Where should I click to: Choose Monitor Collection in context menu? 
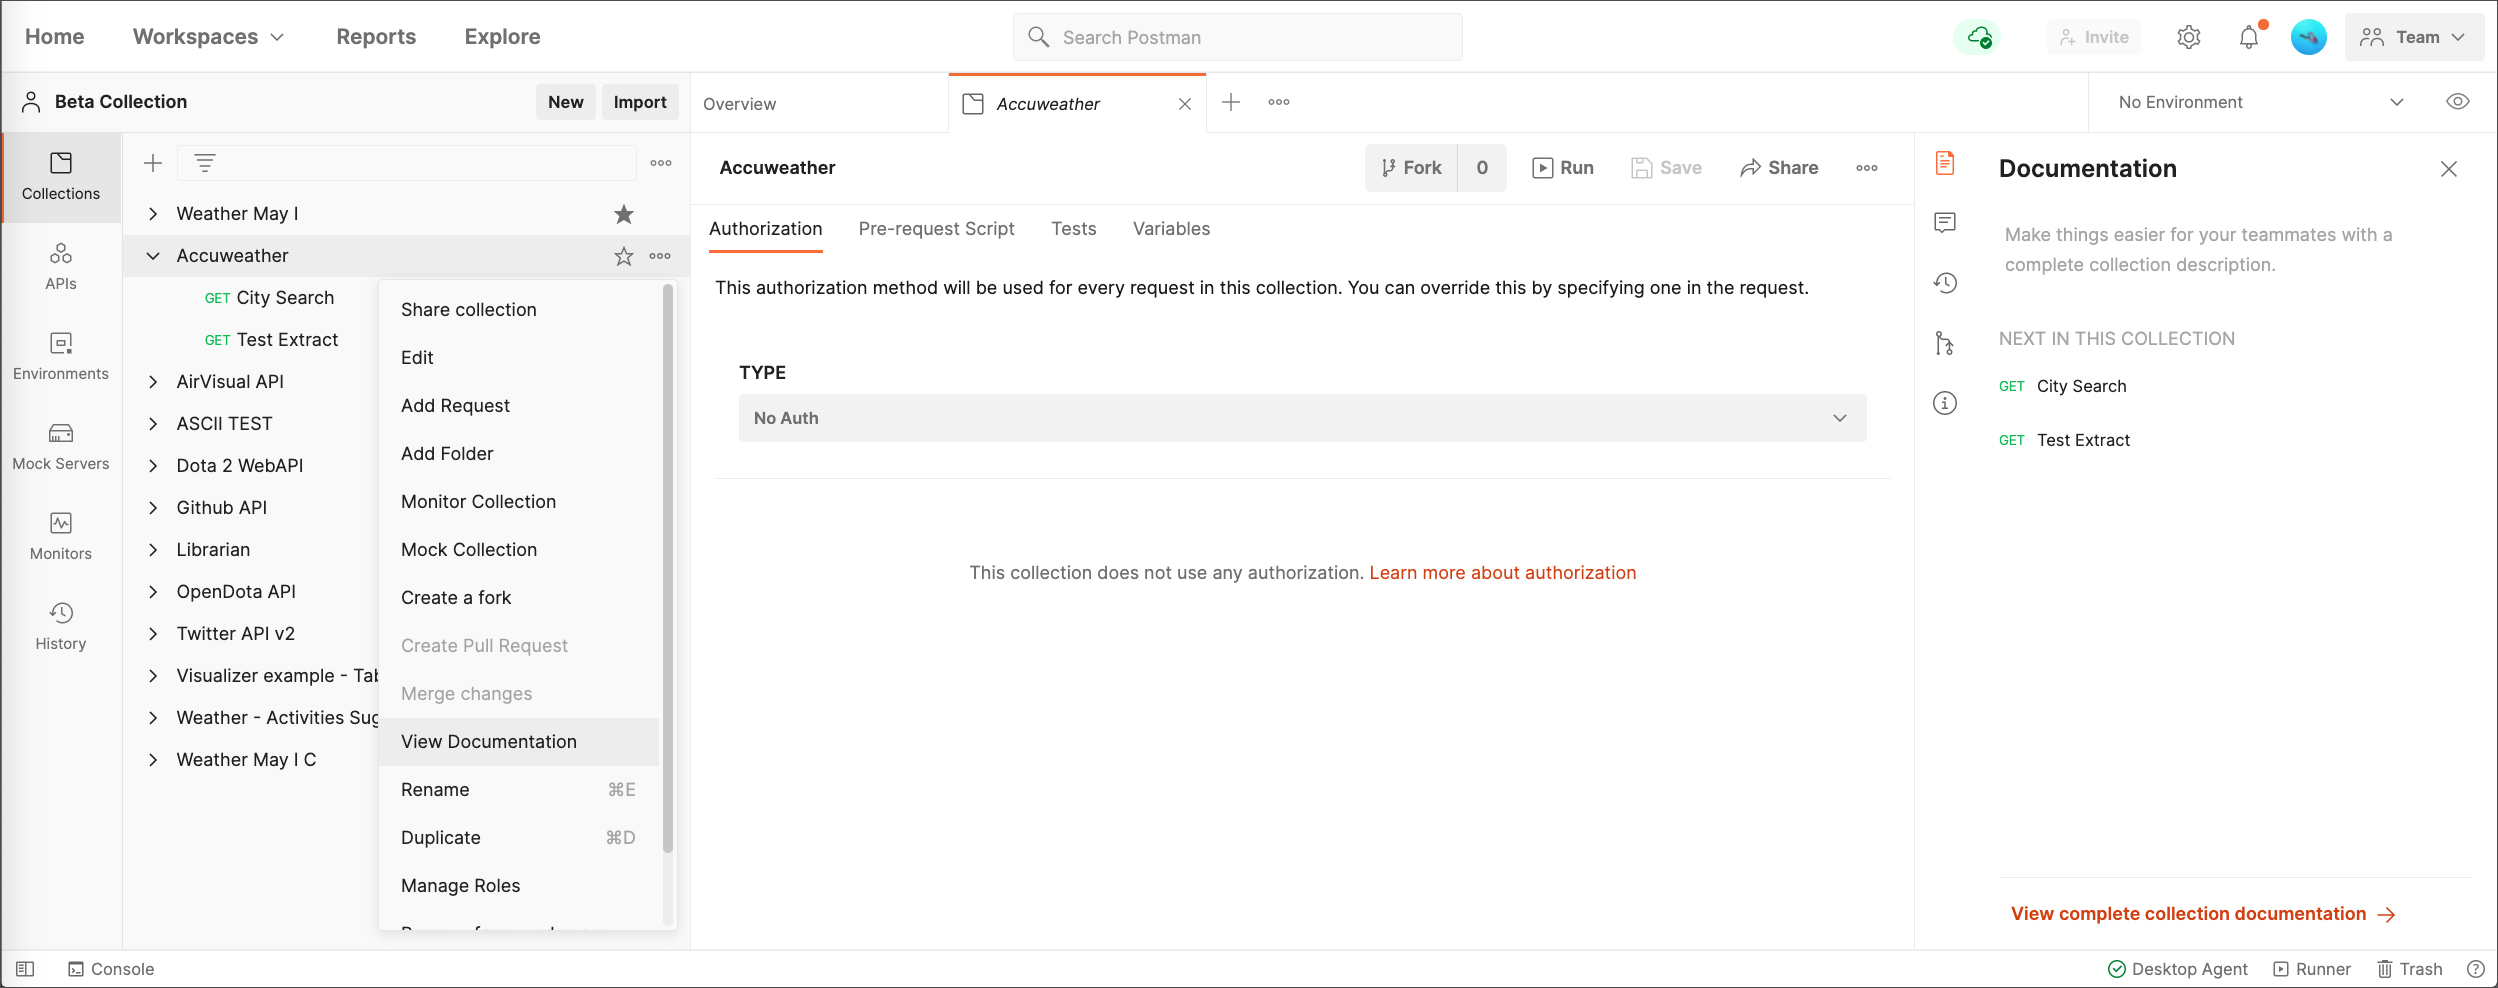click(x=519, y=502)
